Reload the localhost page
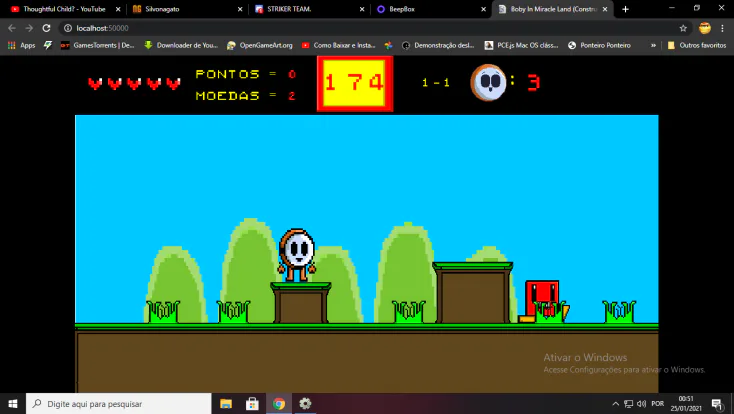Viewport: 734px width, 414px height. pyautogui.click(x=46, y=28)
